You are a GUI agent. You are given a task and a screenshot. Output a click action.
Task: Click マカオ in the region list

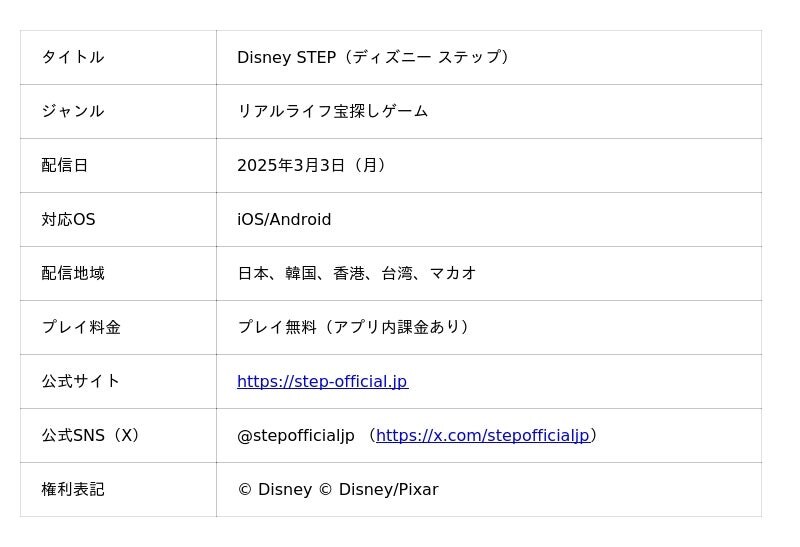tap(452, 273)
